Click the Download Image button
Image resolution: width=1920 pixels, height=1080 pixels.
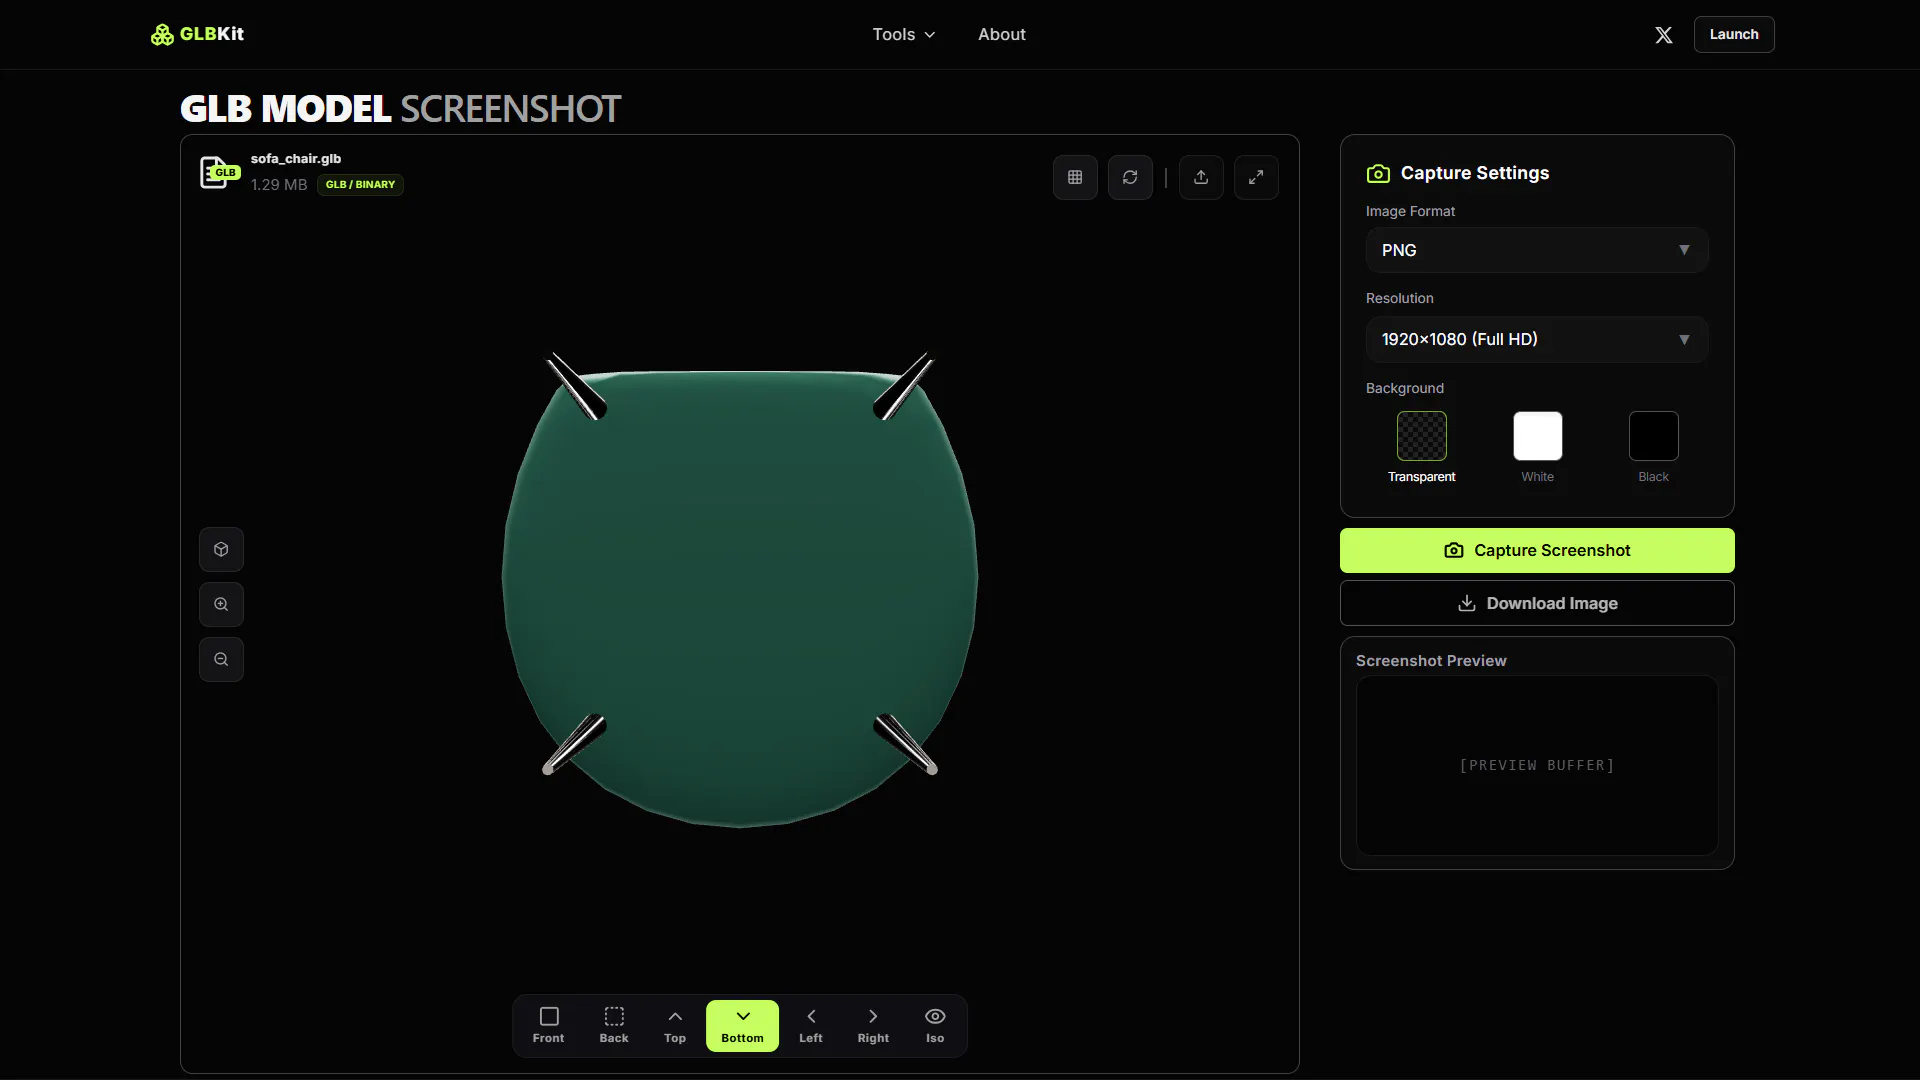[x=1537, y=603]
